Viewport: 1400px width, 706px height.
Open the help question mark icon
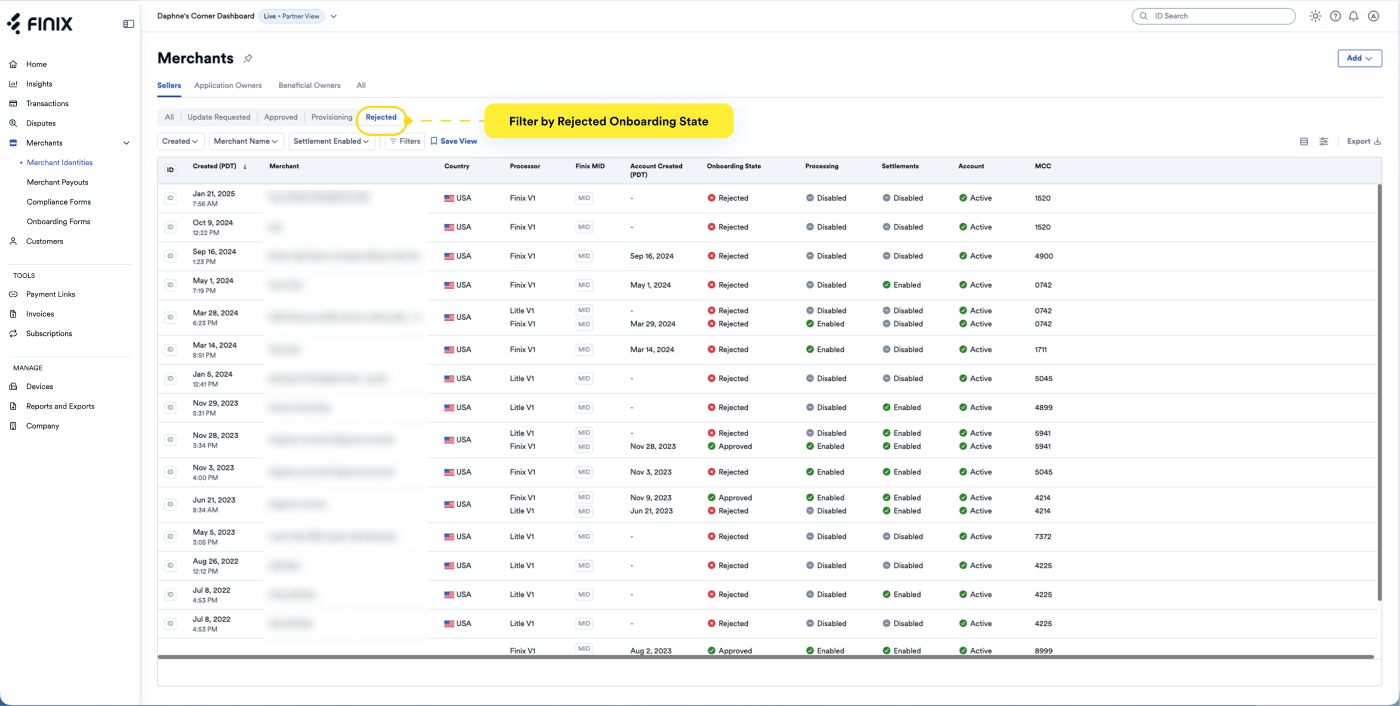coord(1335,16)
